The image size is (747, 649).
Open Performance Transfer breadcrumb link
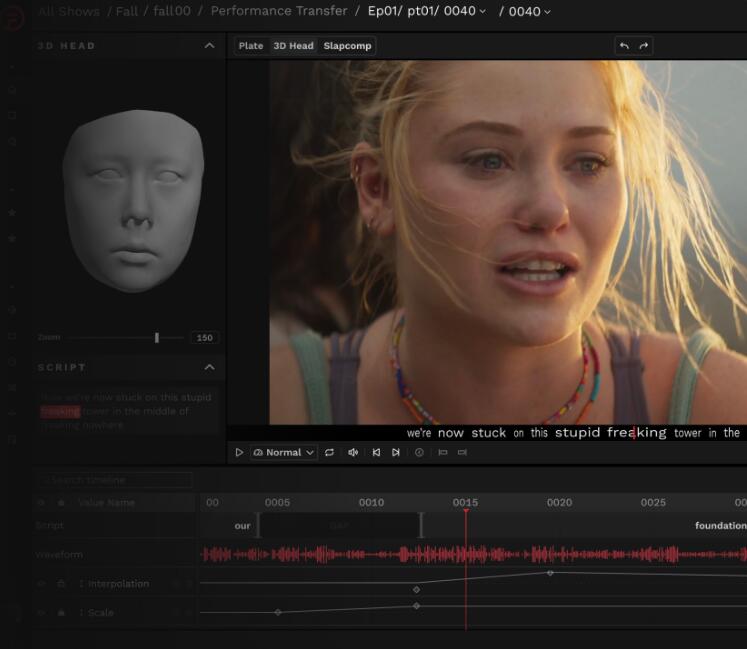click(279, 12)
